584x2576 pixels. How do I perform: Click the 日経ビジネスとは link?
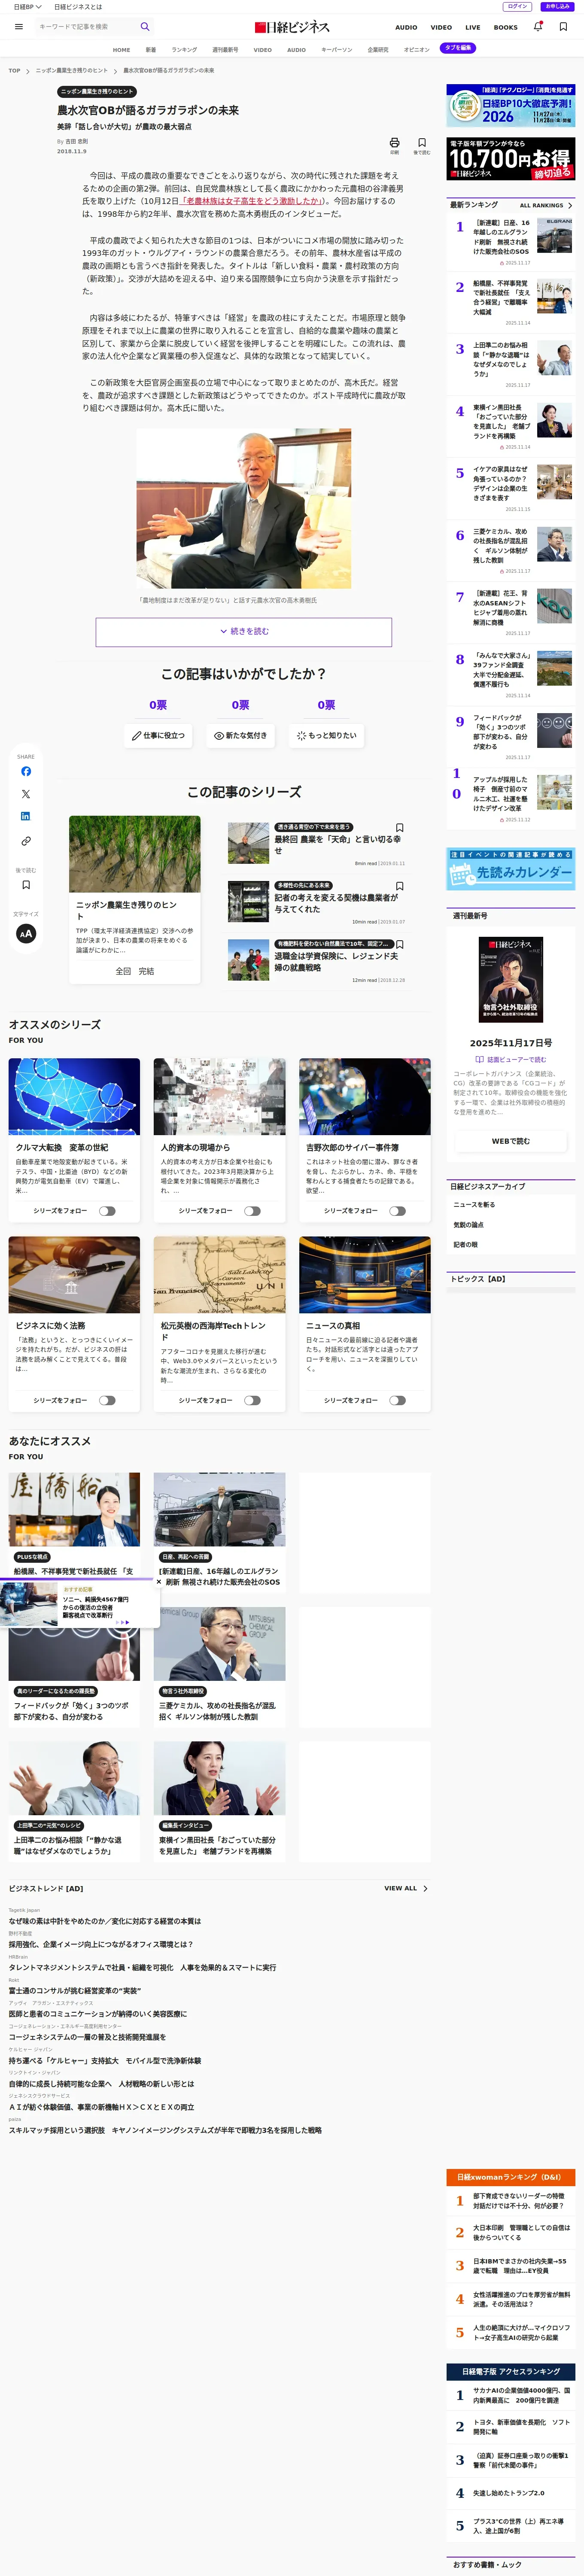(78, 7)
